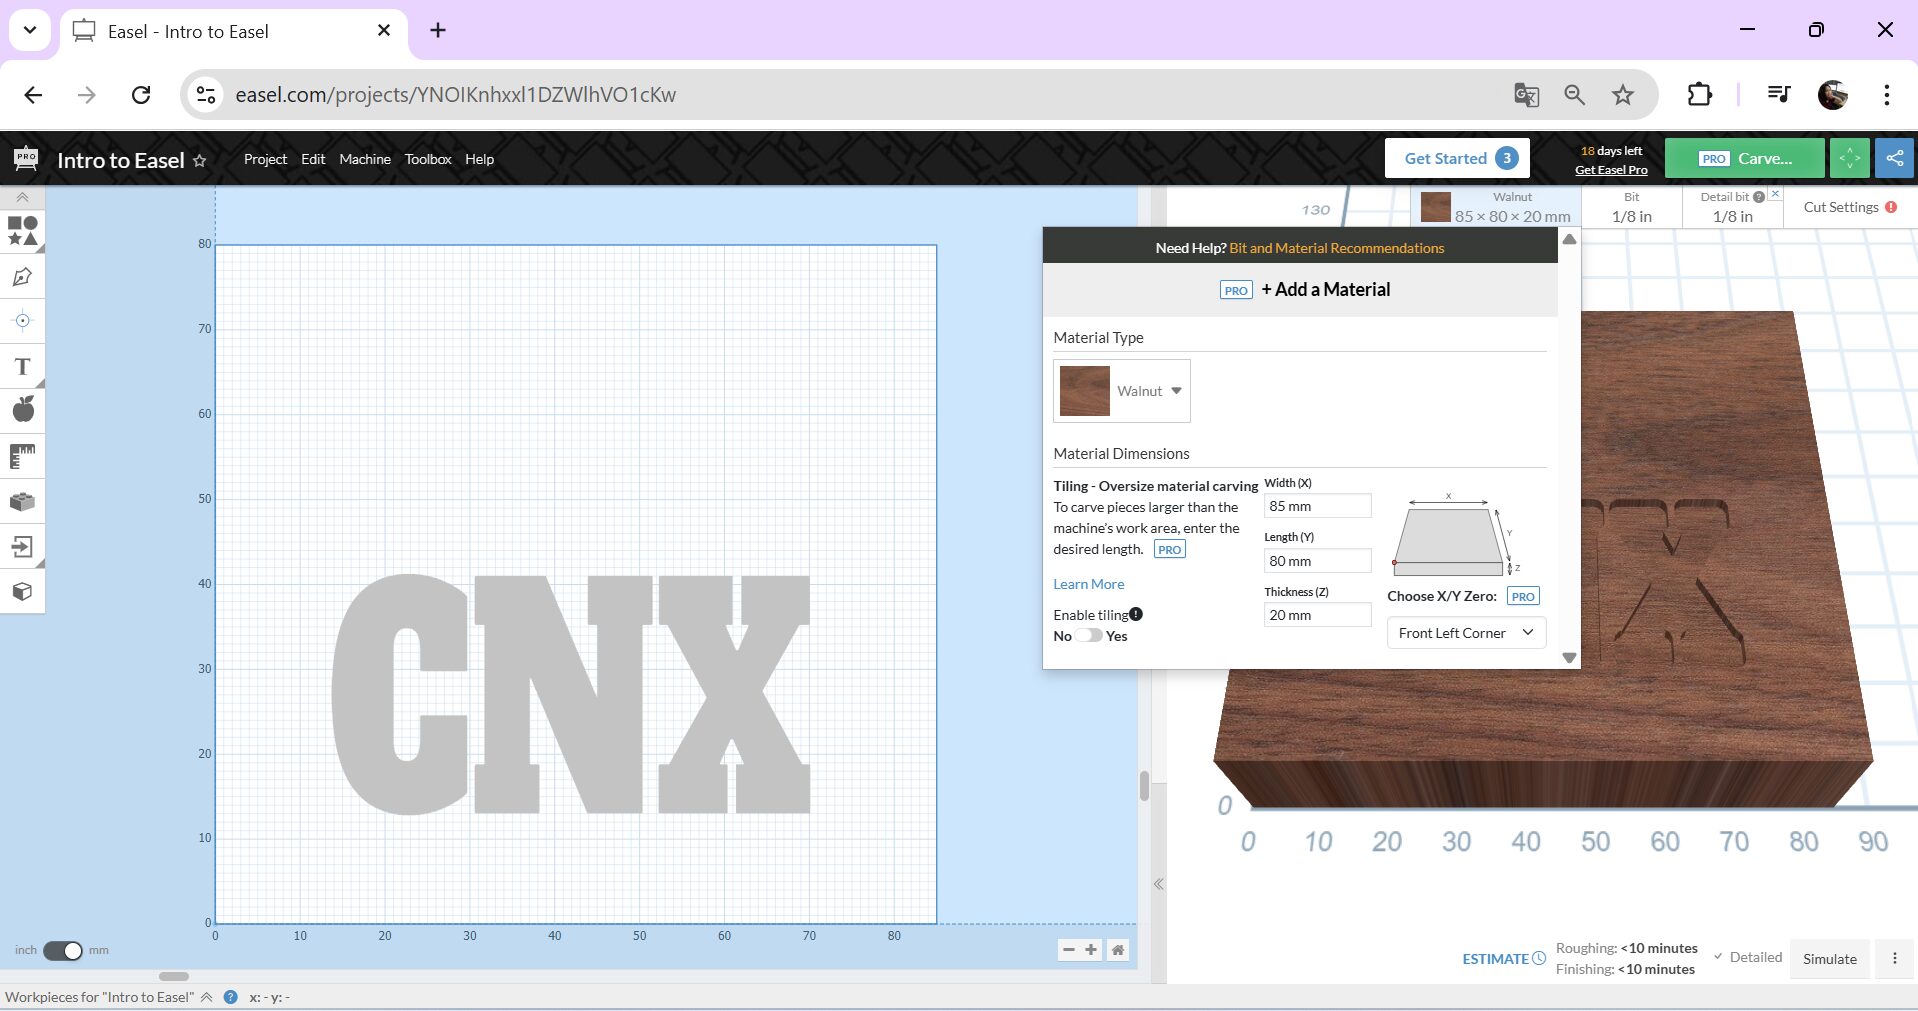Expand the workpieces panel chevron
Viewport: 1918px width, 1011px height.
(207, 997)
